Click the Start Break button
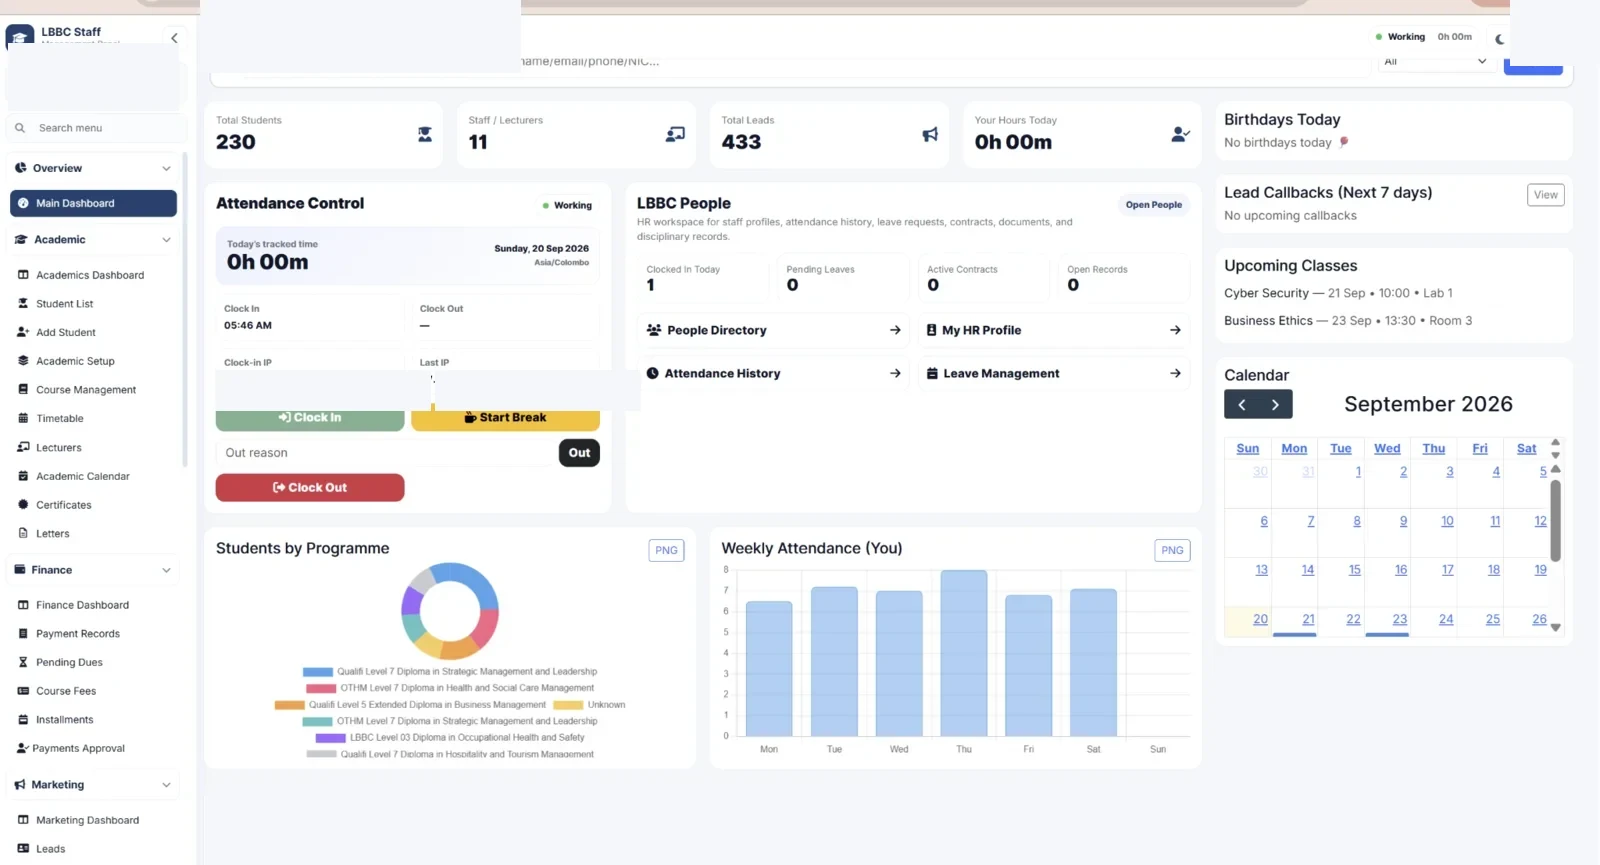1600x865 pixels. pos(506,418)
